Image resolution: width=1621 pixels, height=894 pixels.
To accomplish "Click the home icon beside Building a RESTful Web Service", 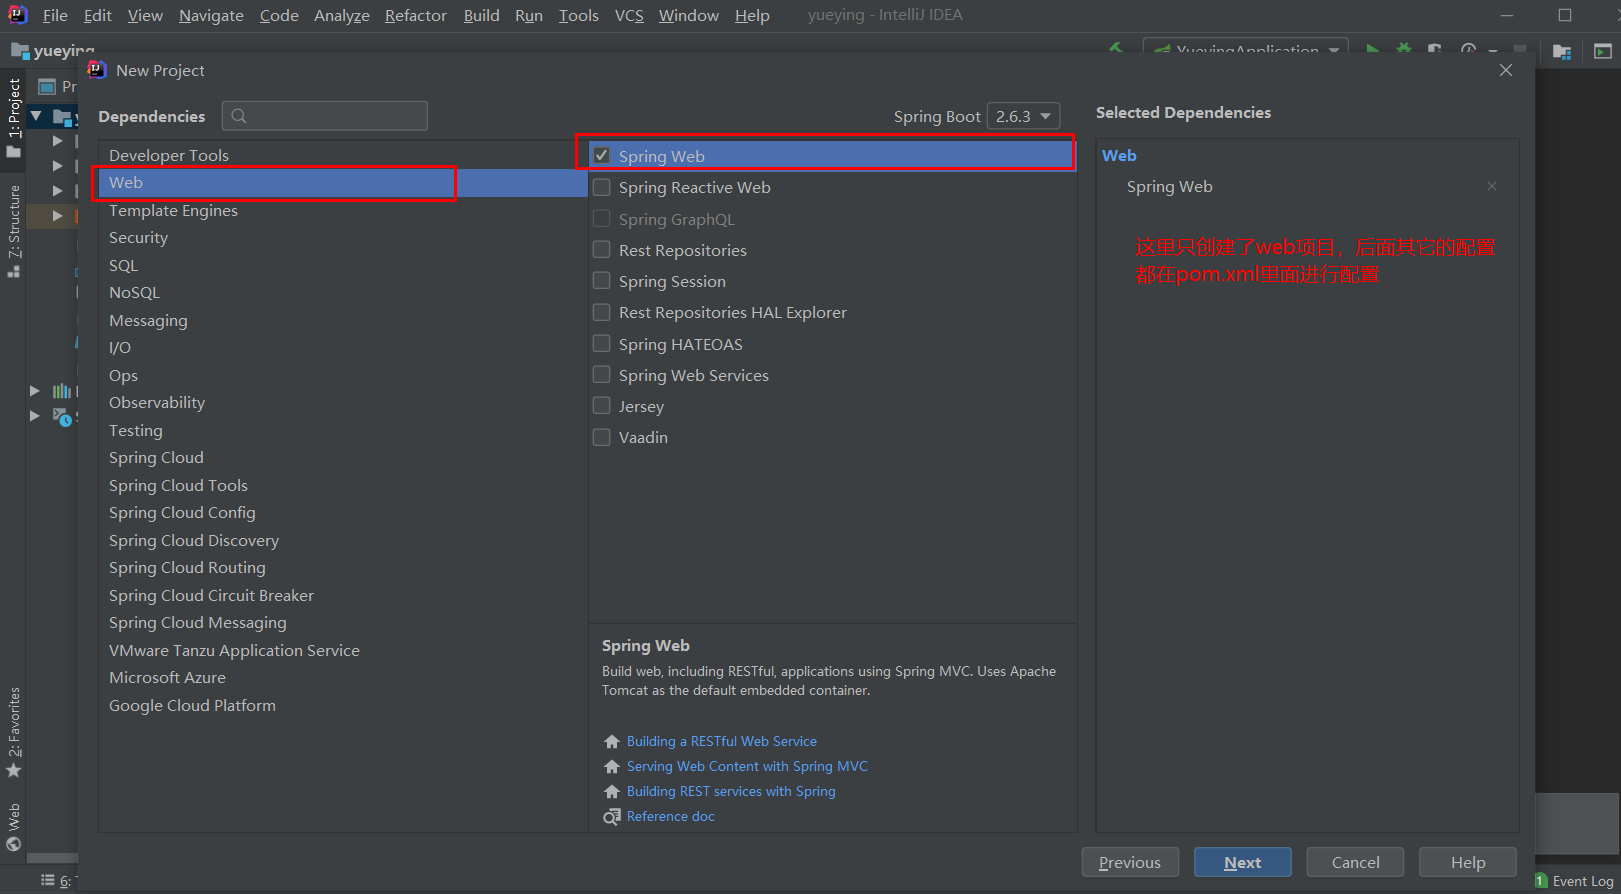I will (612, 742).
